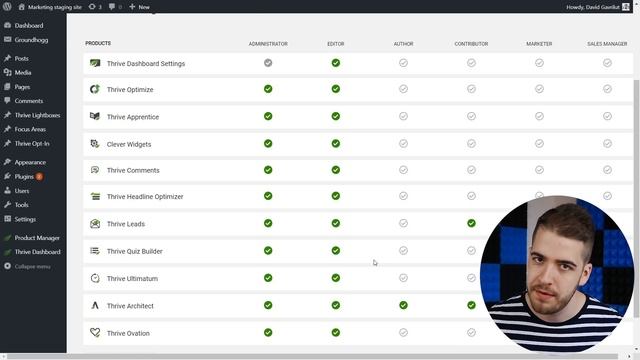Image resolution: width=640 pixels, height=360 pixels.
Task: Open the comments bubble in admin bar
Action: click(115, 7)
